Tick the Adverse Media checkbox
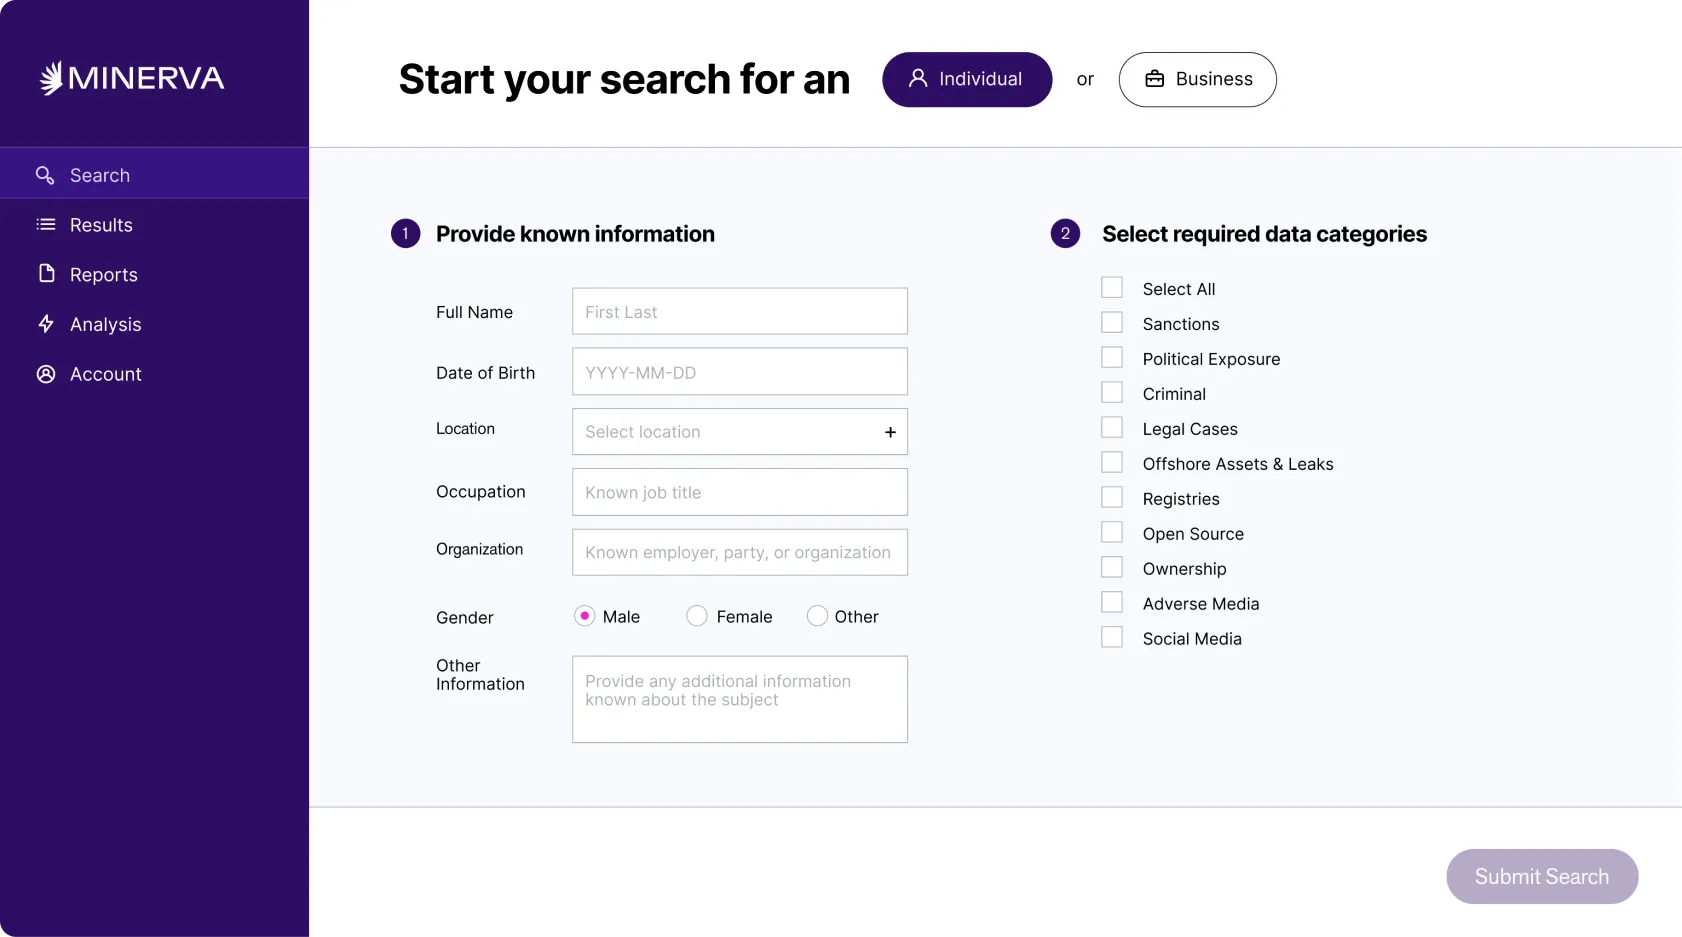1682x937 pixels. pos(1112,603)
